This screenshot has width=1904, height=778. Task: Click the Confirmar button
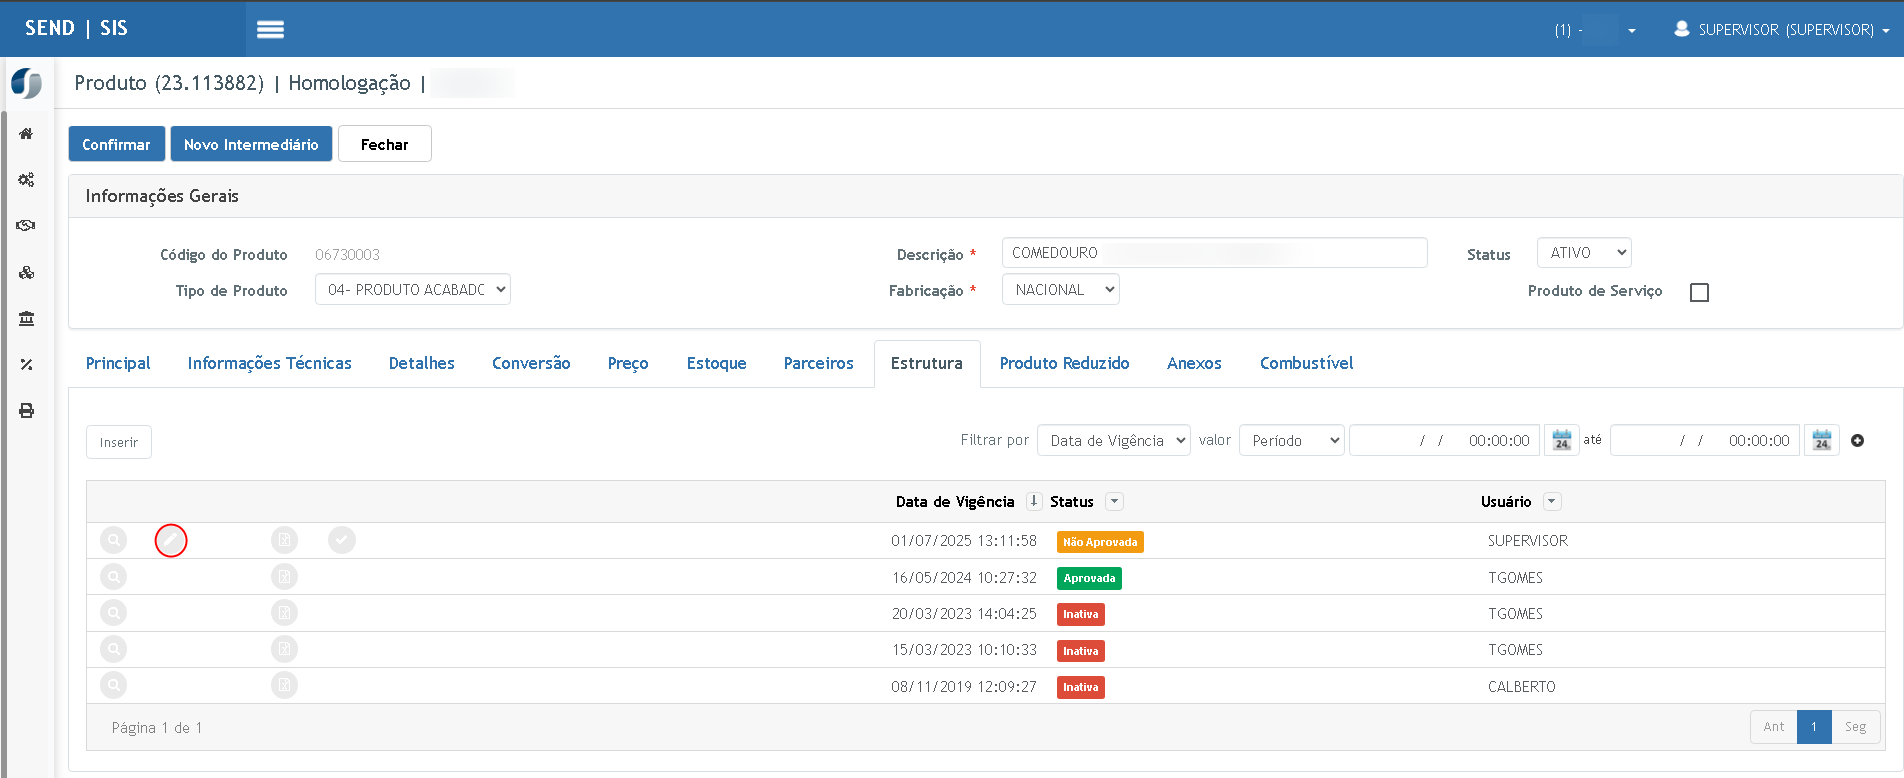point(116,144)
